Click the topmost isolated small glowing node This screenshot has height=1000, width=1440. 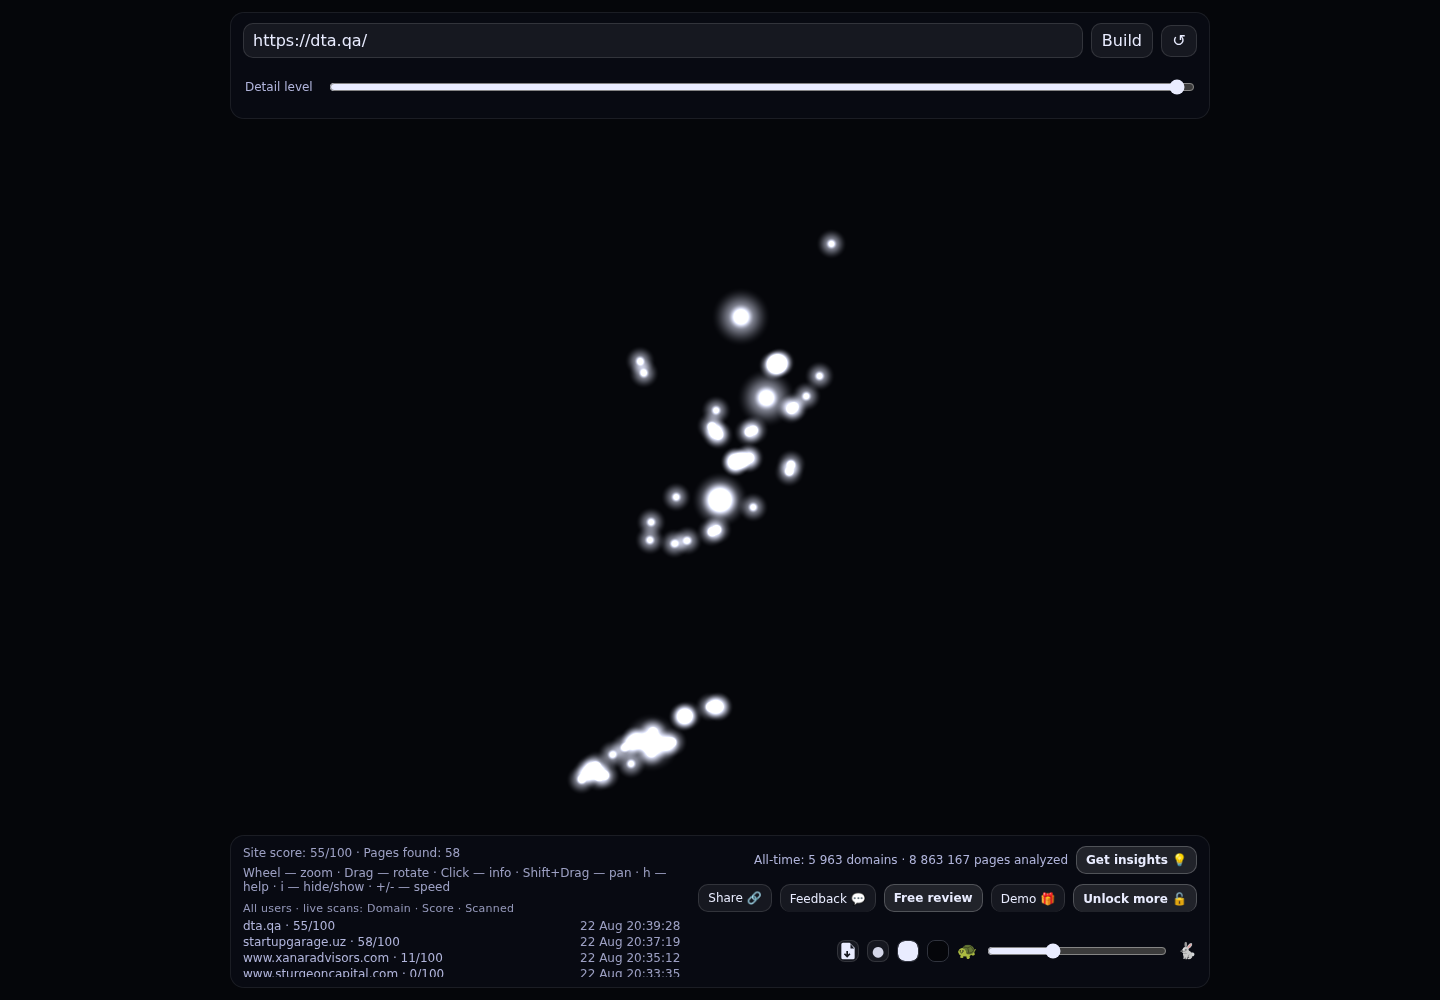coord(831,244)
